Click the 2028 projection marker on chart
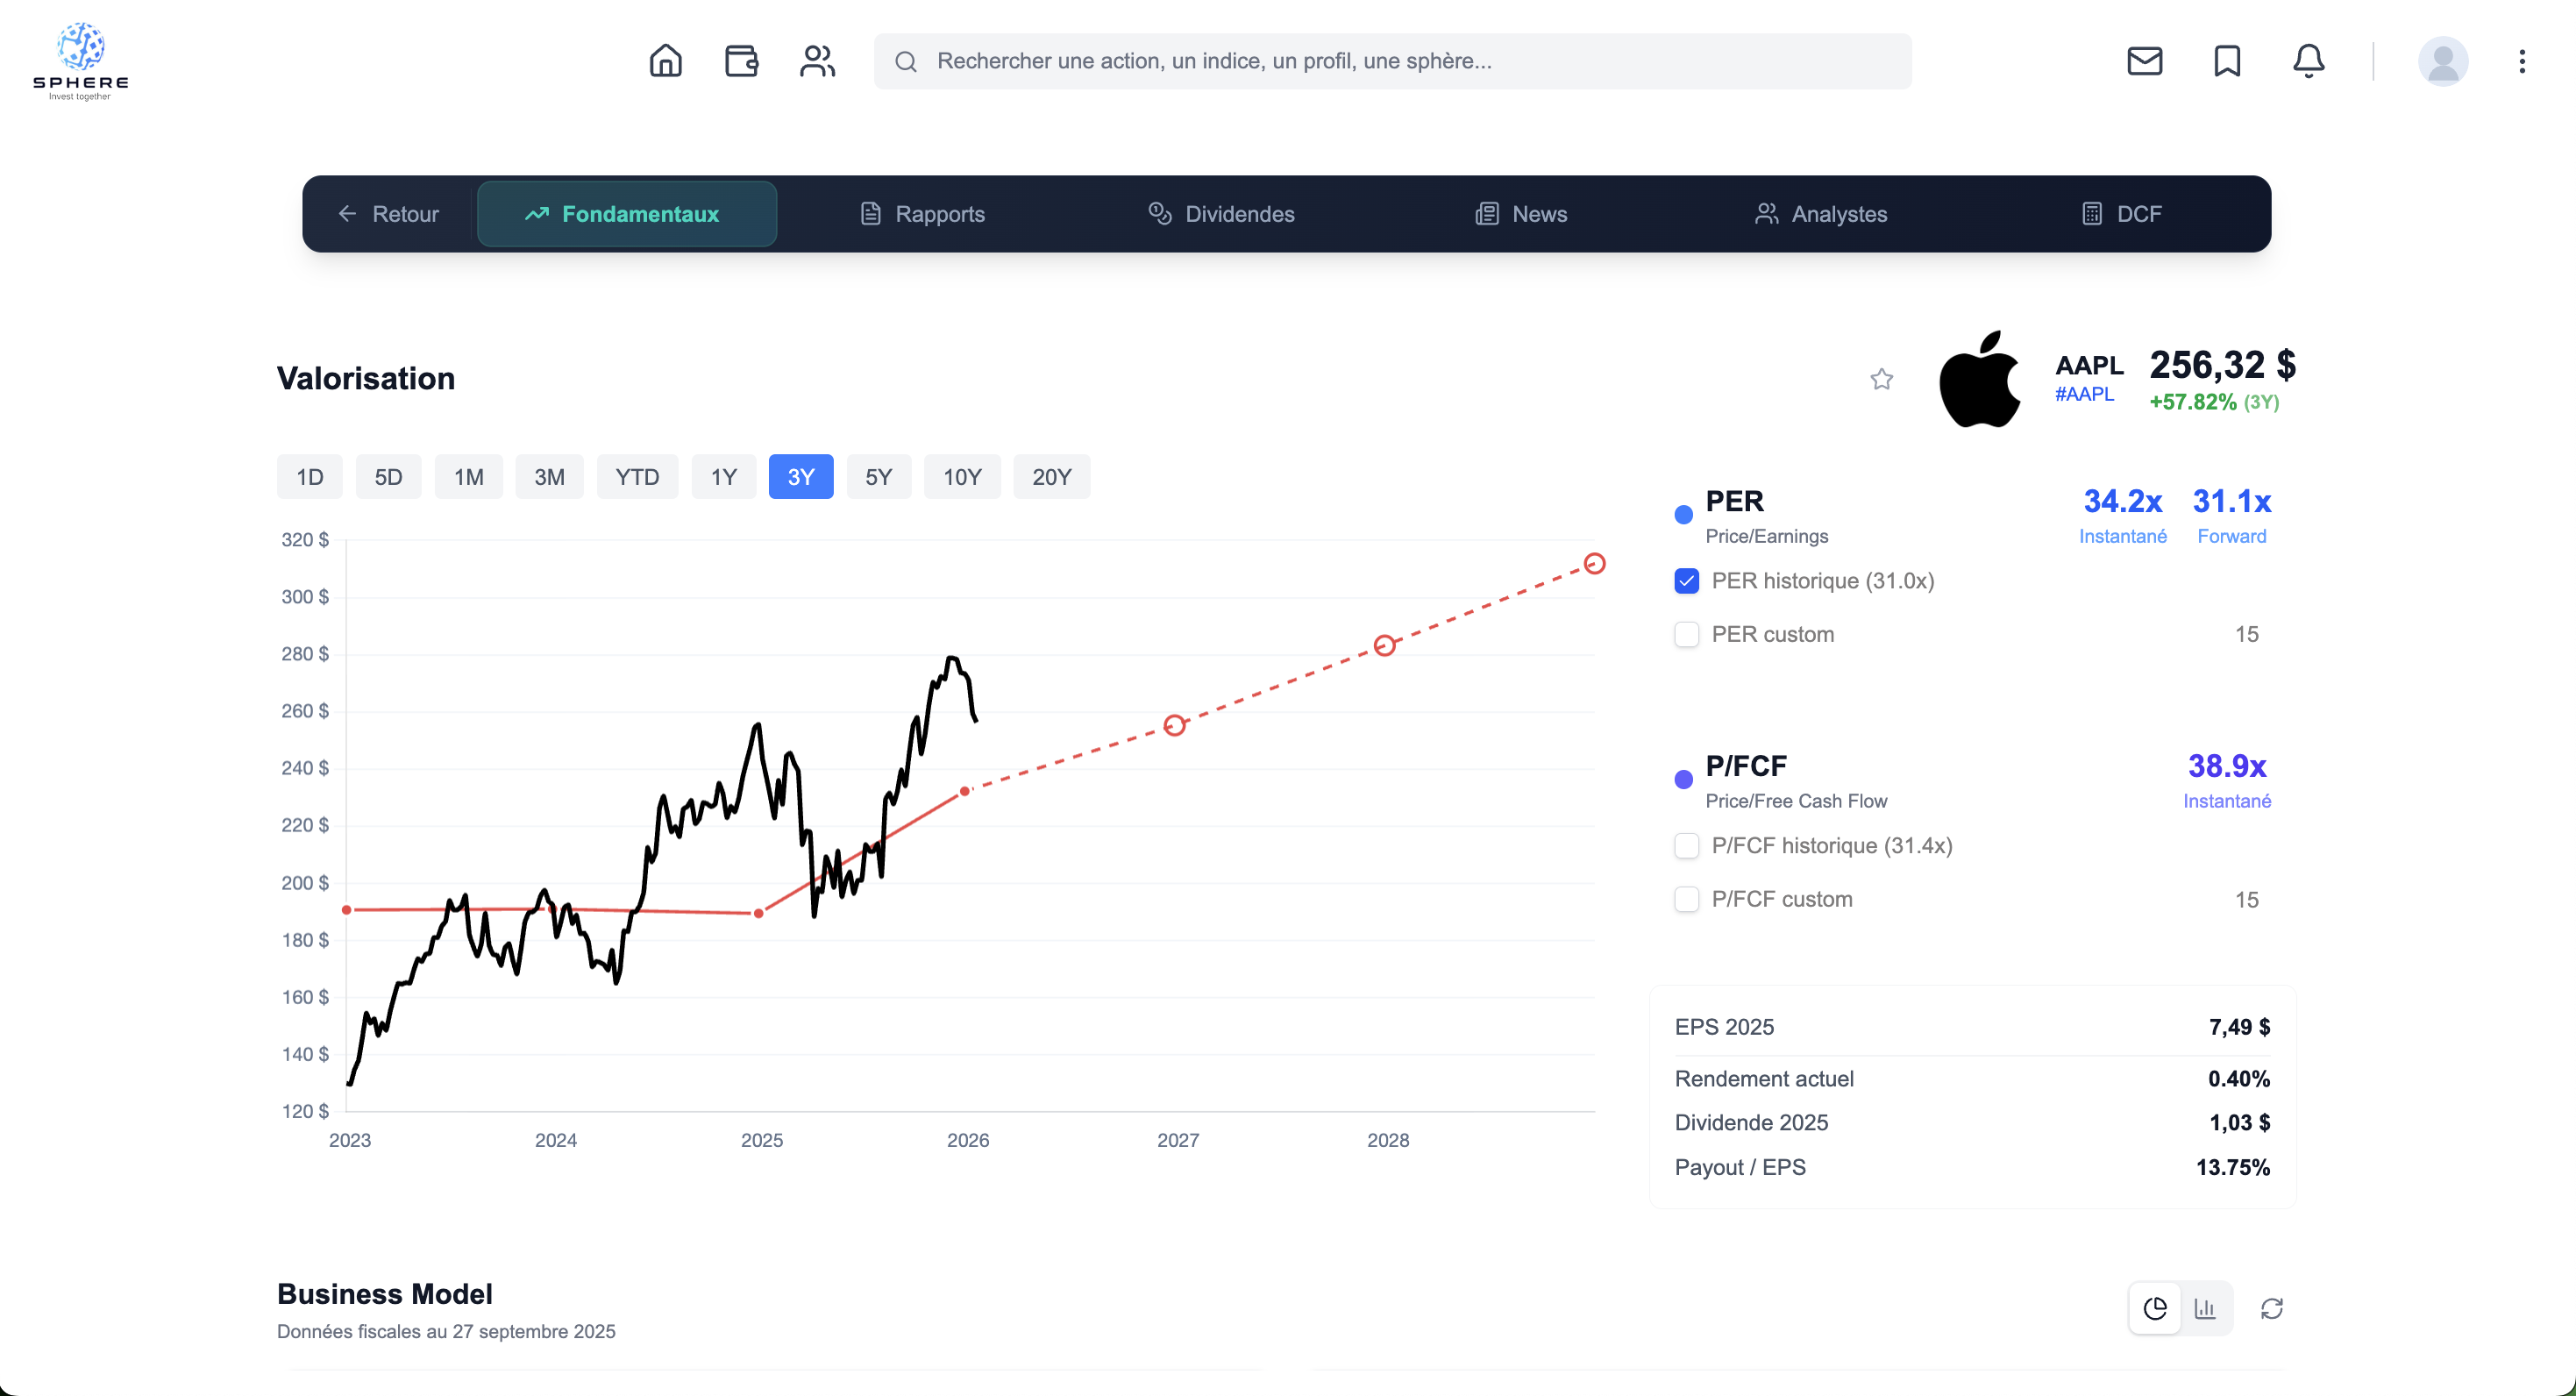The height and width of the screenshot is (1396, 2576). point(1384,646)
